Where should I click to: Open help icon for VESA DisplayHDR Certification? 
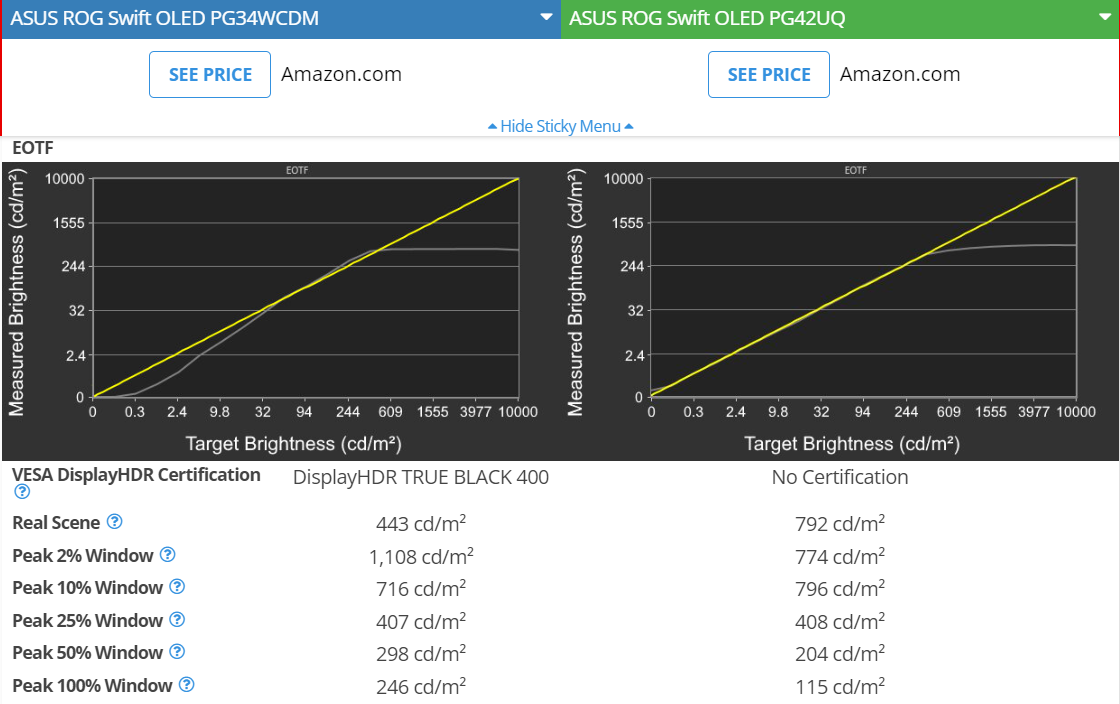[22, 491]
